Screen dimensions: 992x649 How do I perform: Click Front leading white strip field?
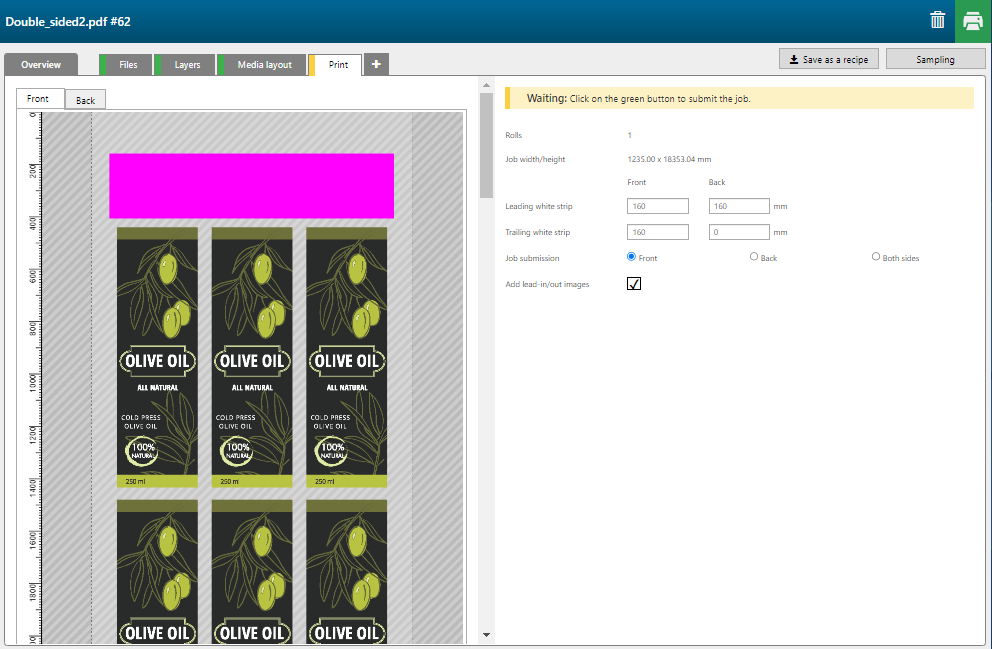(657, 206)
